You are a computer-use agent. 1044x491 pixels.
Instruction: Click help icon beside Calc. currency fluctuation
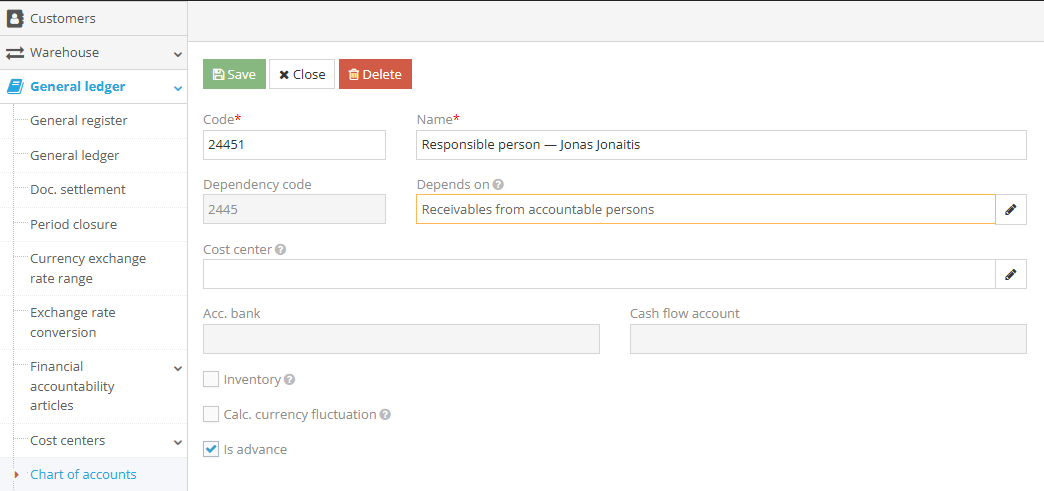coord(385,415)
